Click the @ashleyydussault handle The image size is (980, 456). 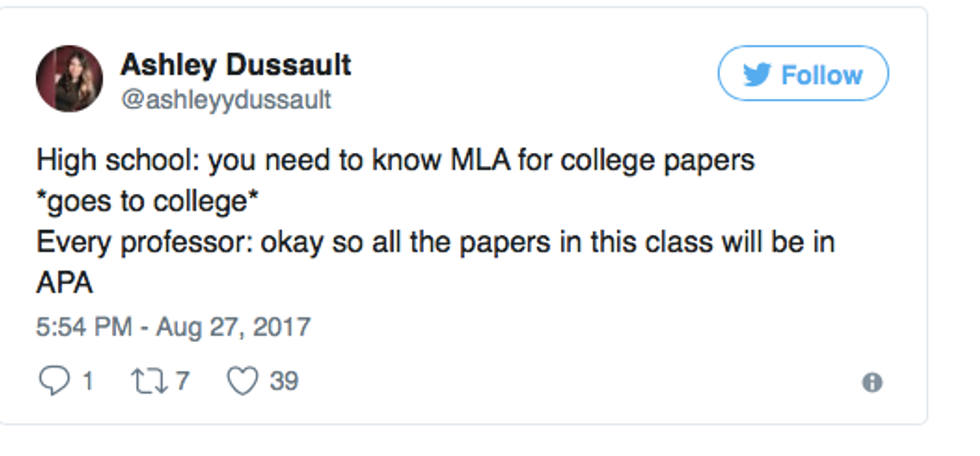[x=226, y=100]
